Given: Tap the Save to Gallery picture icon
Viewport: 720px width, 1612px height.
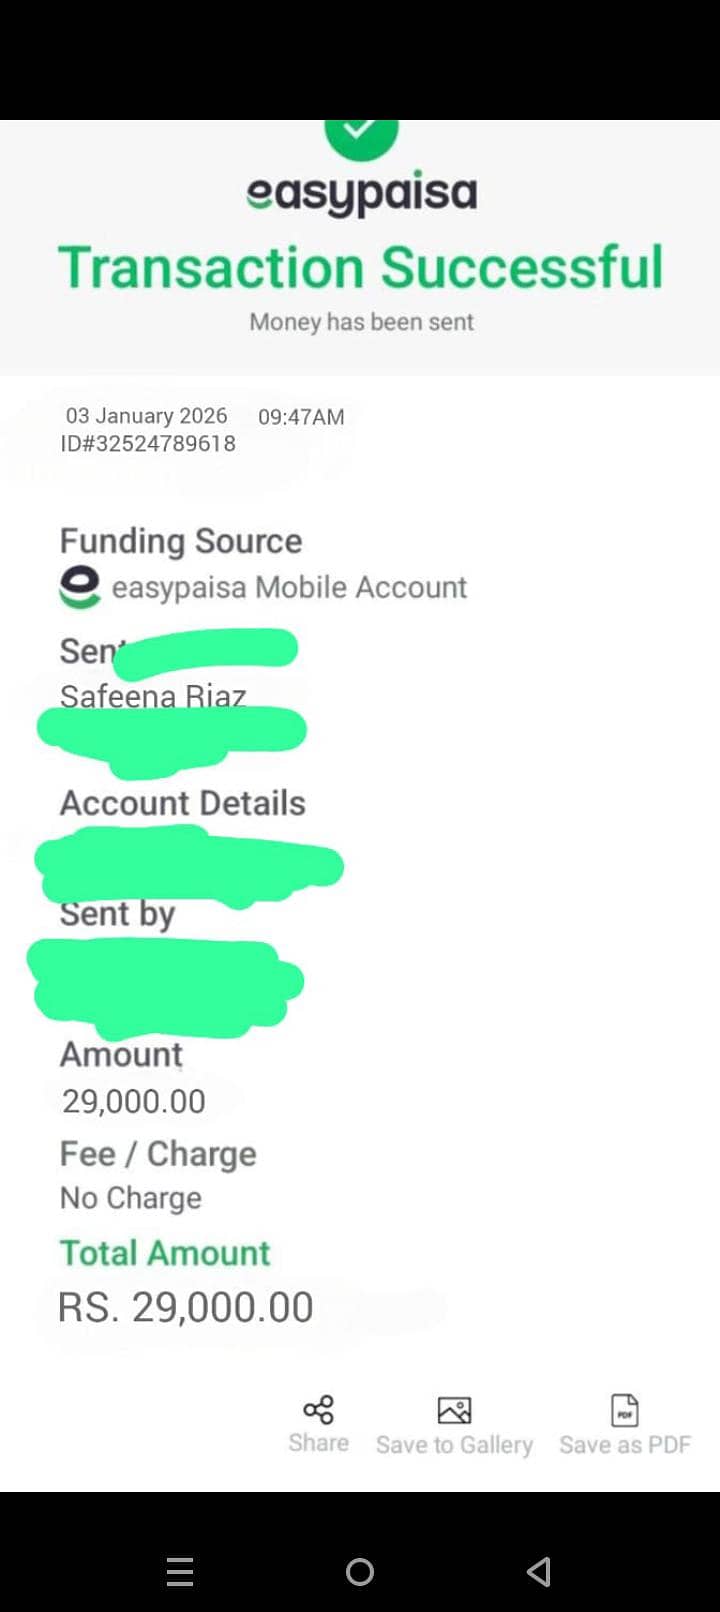Looking at the screenshot, I should pos(454,1410).
